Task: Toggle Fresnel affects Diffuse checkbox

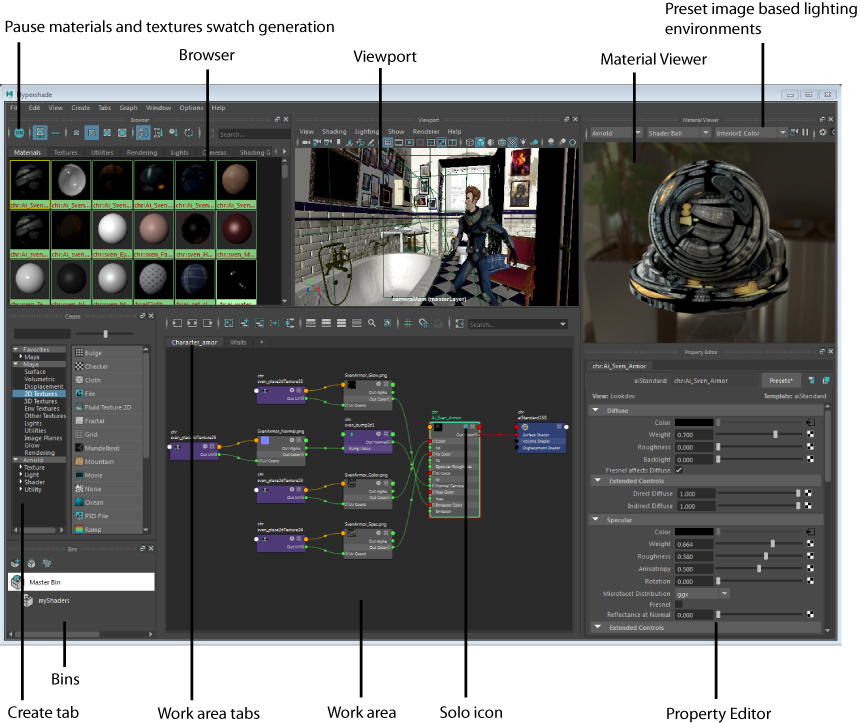Action: pos(679,470)
